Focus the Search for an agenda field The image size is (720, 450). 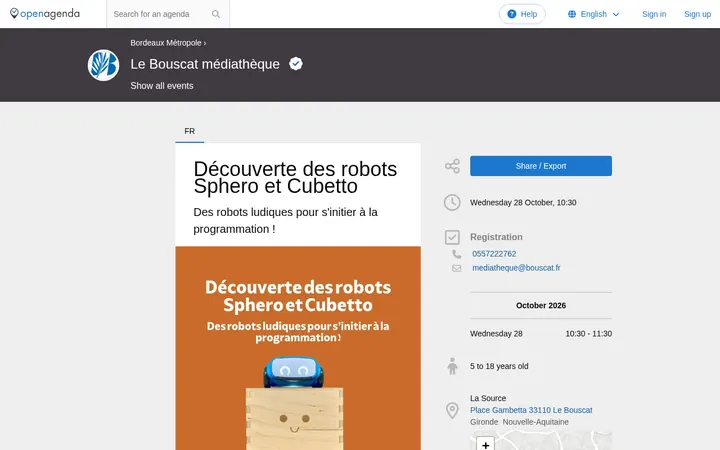[168, 14]
